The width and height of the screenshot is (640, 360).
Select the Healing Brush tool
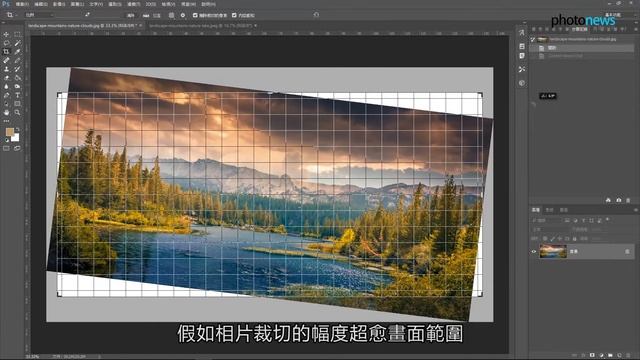click(6, 60)
